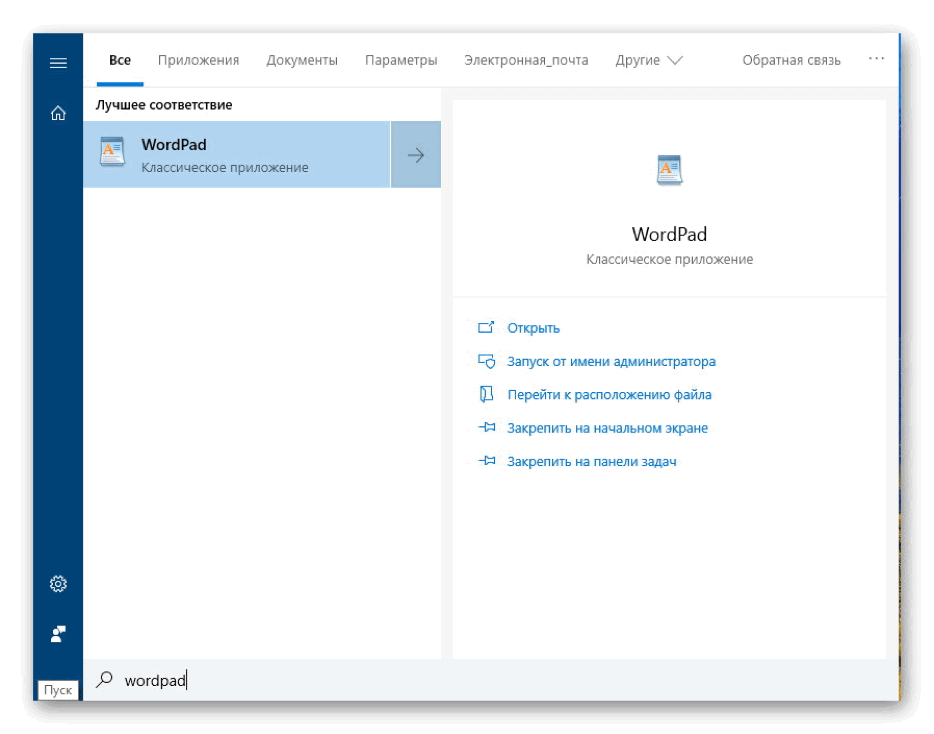Image resolution: width=934 pixels, height=734 pixels.
Task: Click the Открыть open-window icon
Action: pos(486,327)
